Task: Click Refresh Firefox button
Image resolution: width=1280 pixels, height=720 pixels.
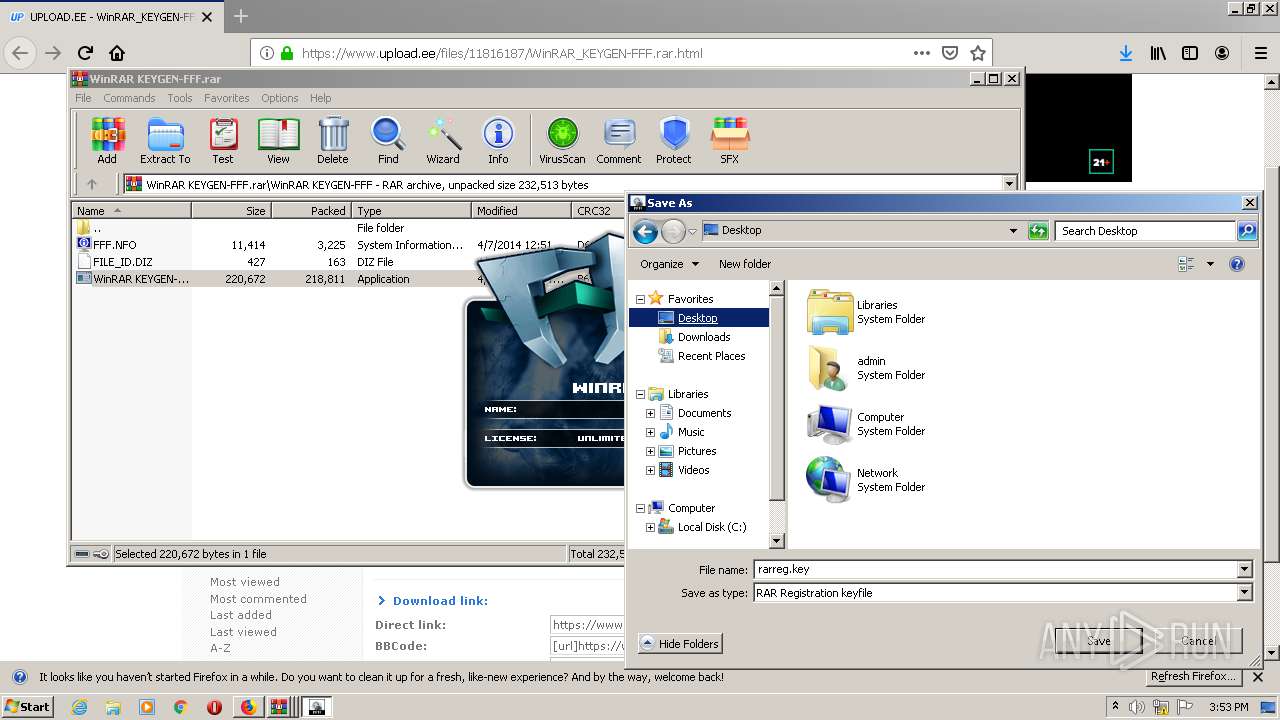Action: pos(1194,677)
